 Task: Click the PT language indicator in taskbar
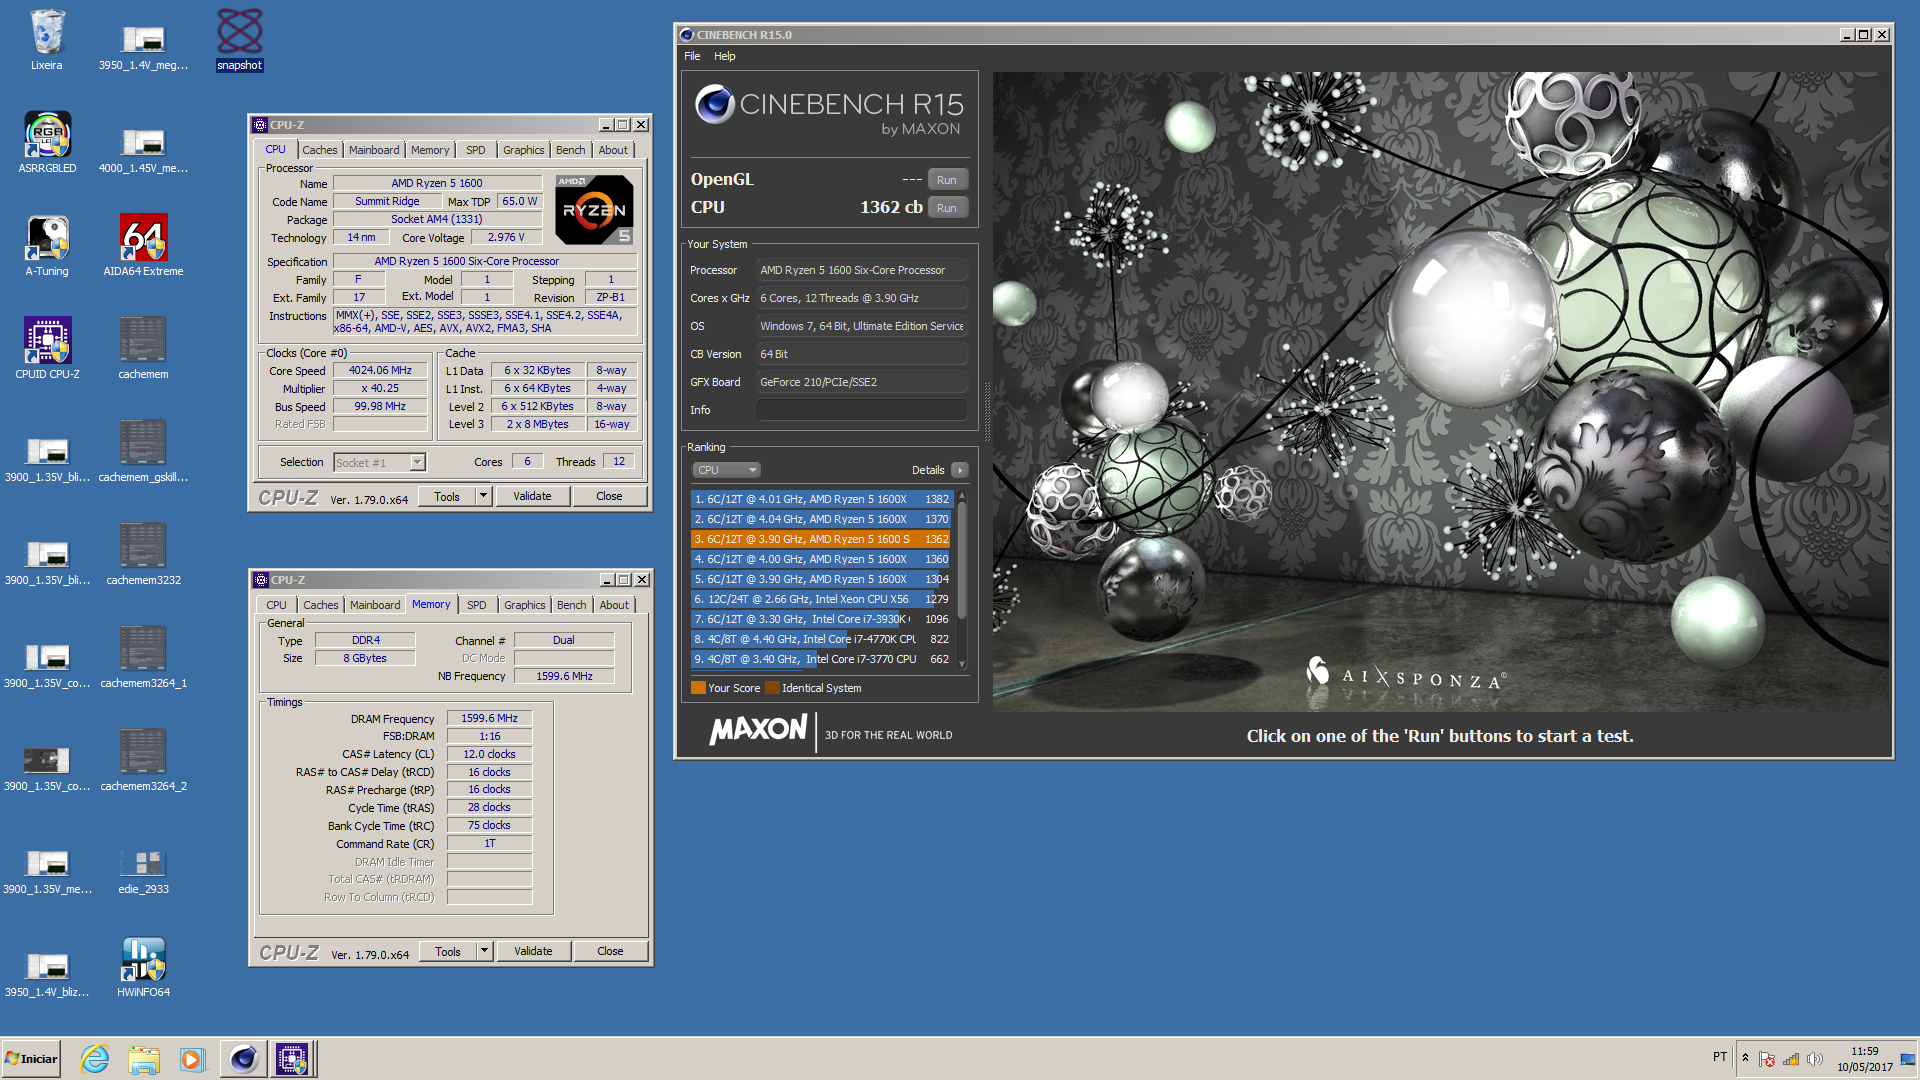[x=1720, y=1057]
